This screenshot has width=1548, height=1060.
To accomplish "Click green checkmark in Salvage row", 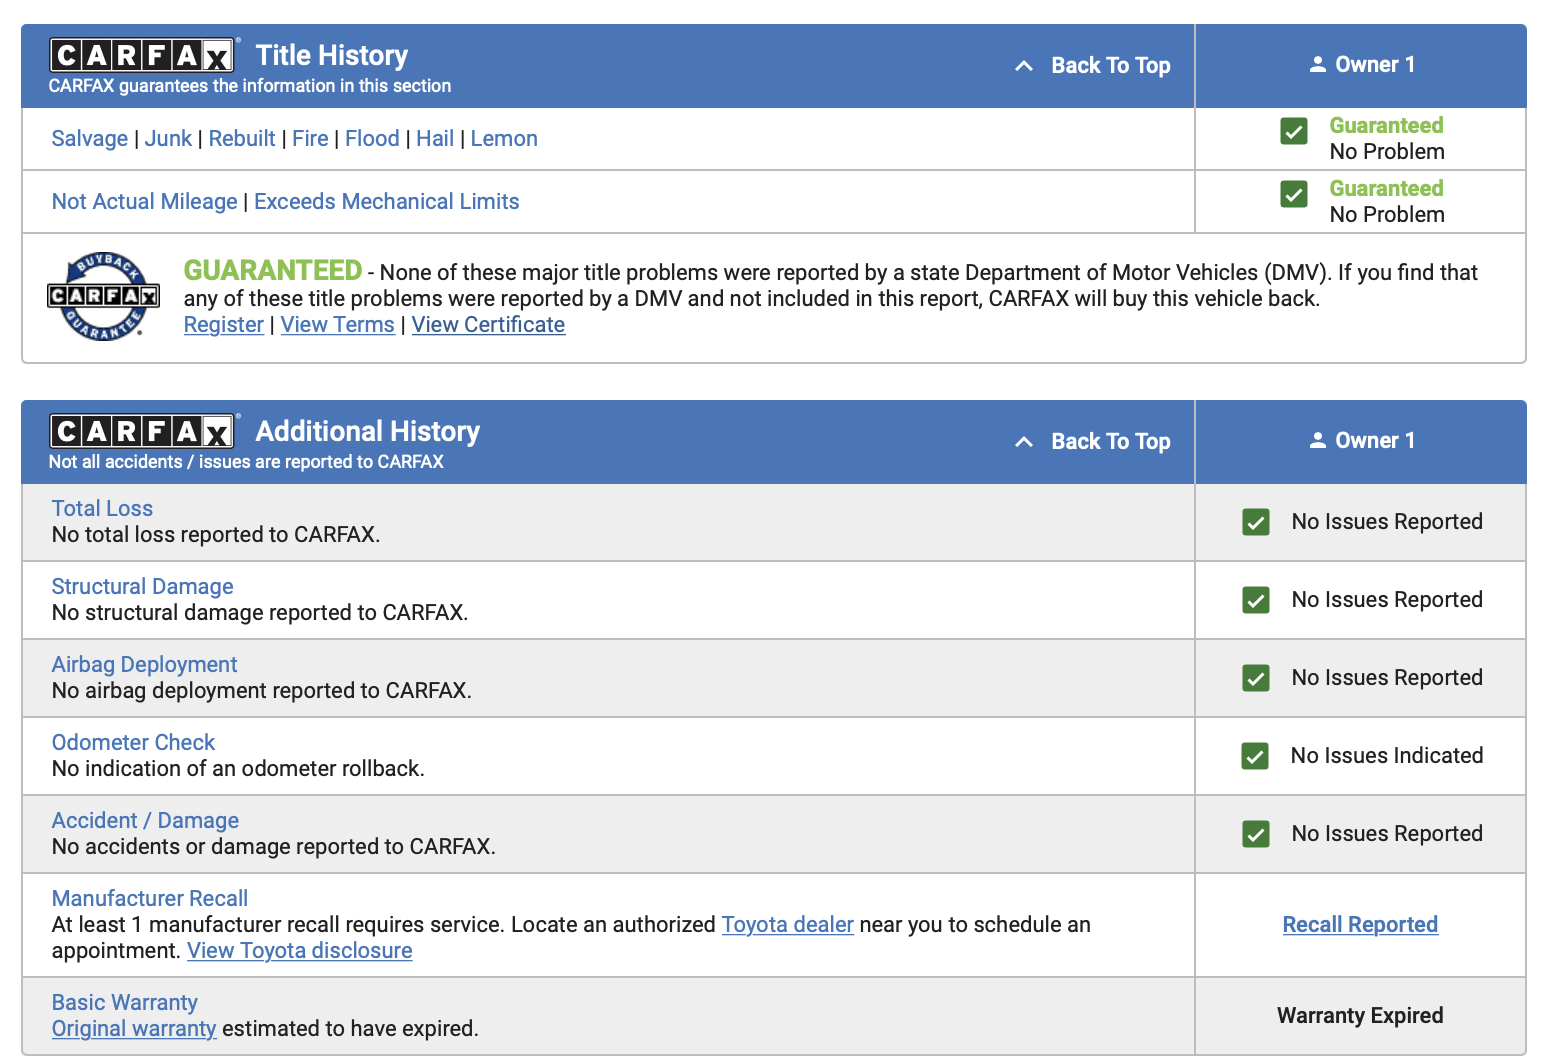I will (1294, 131).
